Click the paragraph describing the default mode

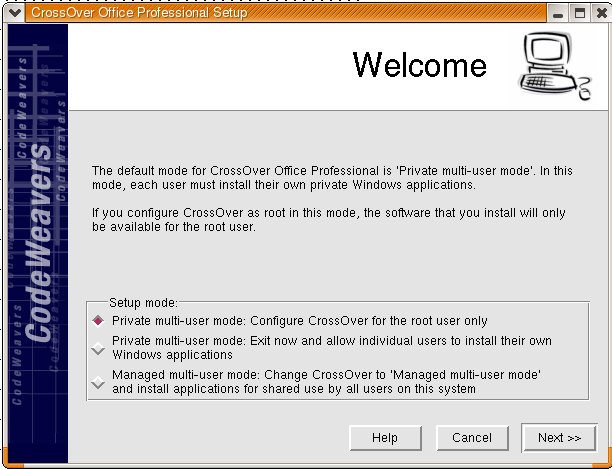coord(330,178)
